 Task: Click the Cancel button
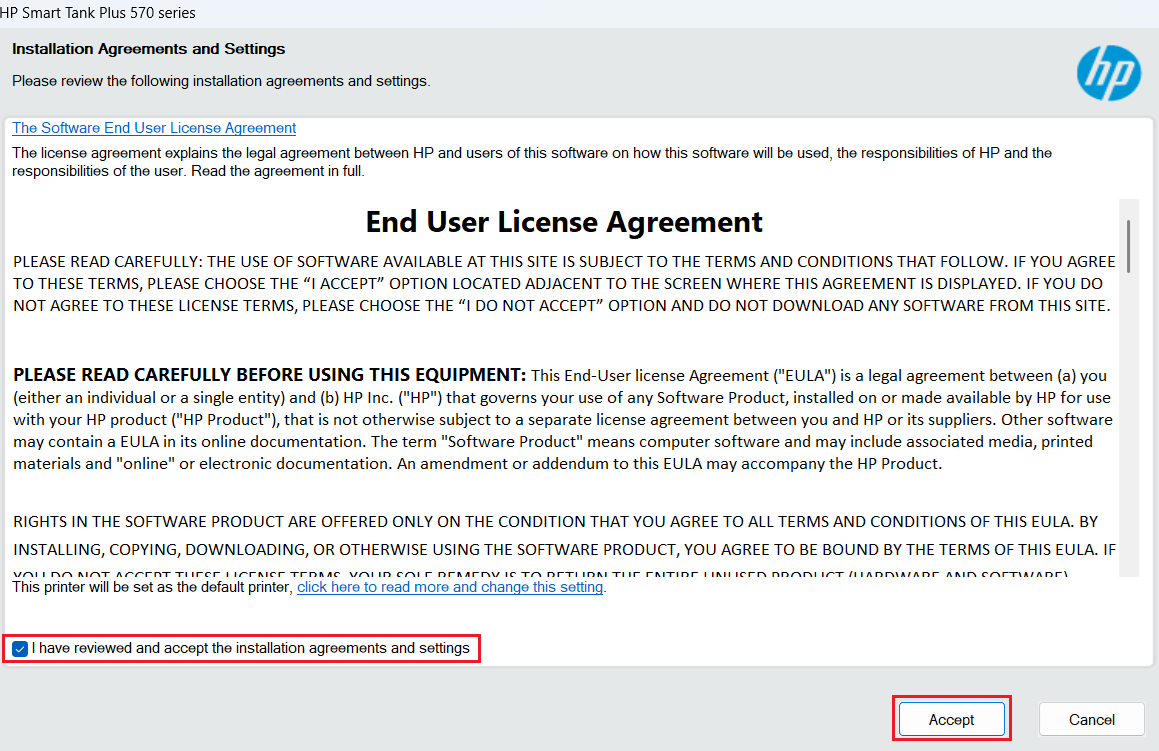1091,718
